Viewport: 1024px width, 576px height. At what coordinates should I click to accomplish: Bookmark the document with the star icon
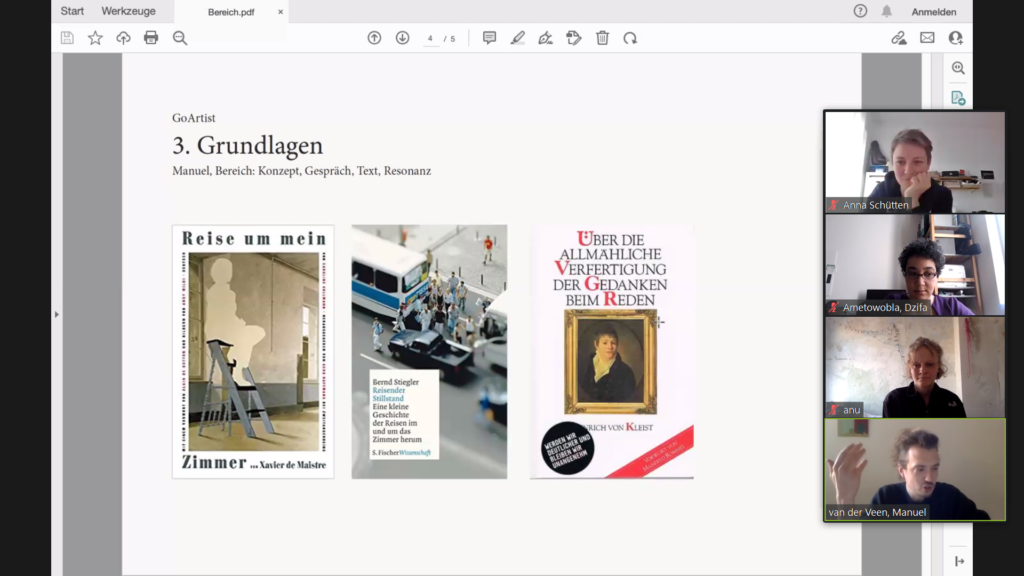click(95, 38)
